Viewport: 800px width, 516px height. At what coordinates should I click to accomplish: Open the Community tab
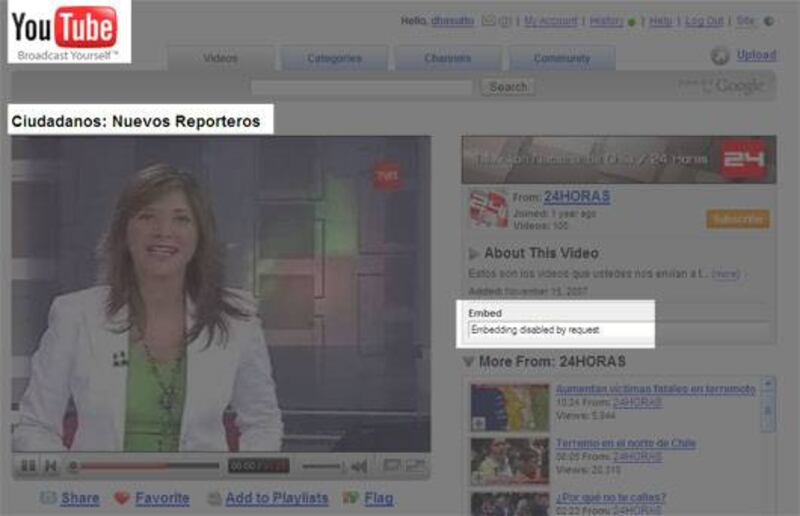(561, 58)
